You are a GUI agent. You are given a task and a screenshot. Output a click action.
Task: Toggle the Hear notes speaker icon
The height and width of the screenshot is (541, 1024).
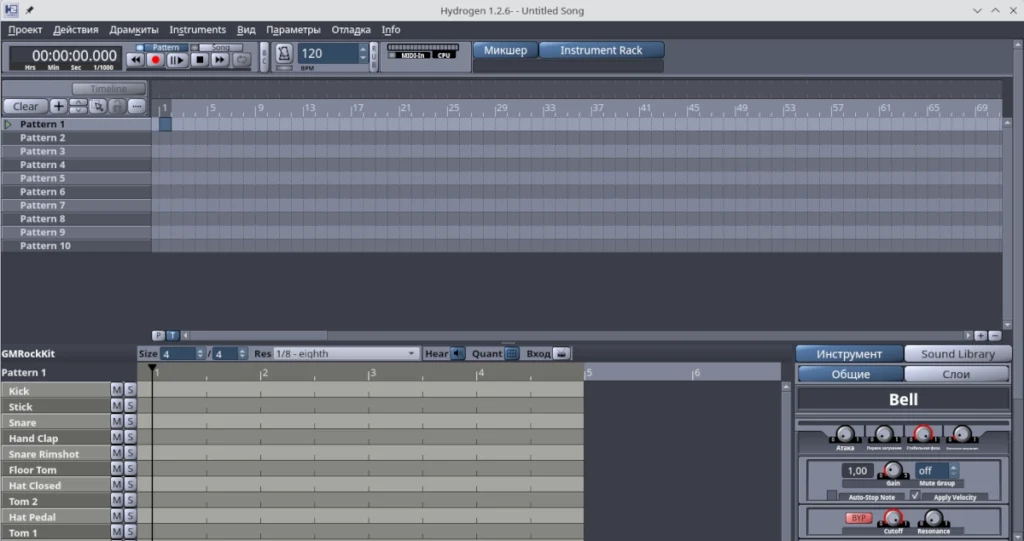tap(458, 353)
